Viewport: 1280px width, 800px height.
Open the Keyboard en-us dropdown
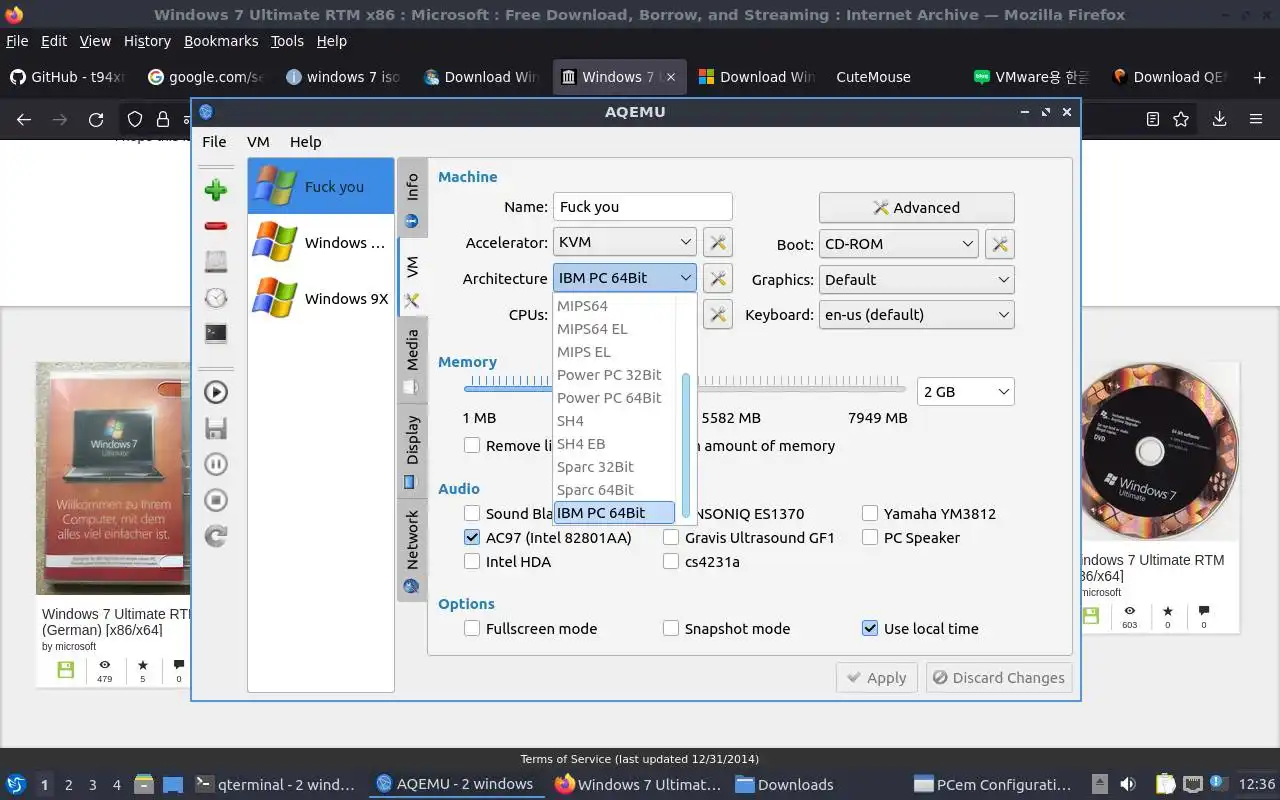pos(916,314)
